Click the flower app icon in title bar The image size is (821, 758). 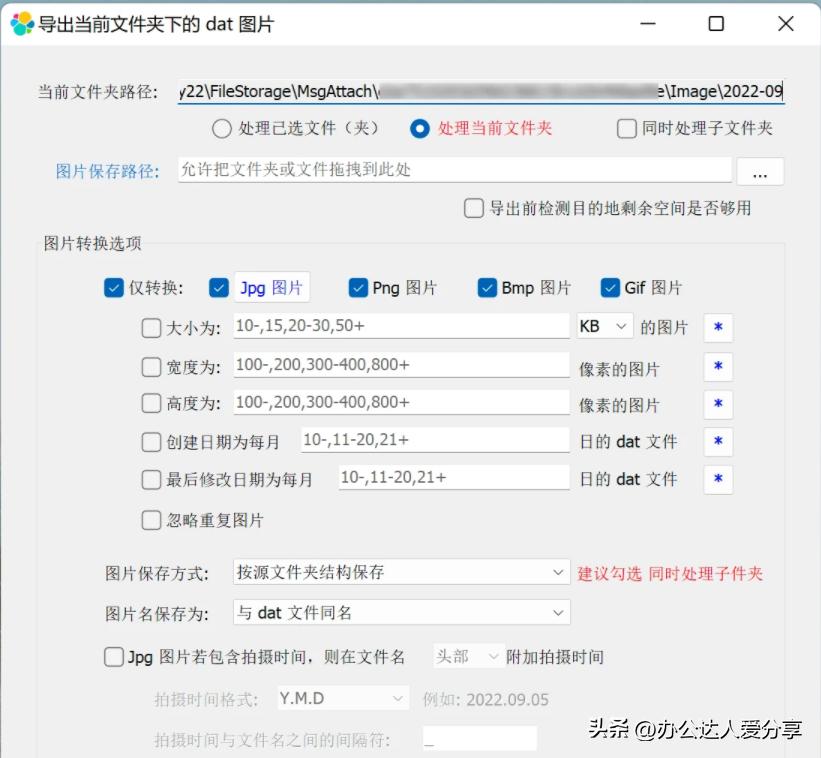(22, 22)
